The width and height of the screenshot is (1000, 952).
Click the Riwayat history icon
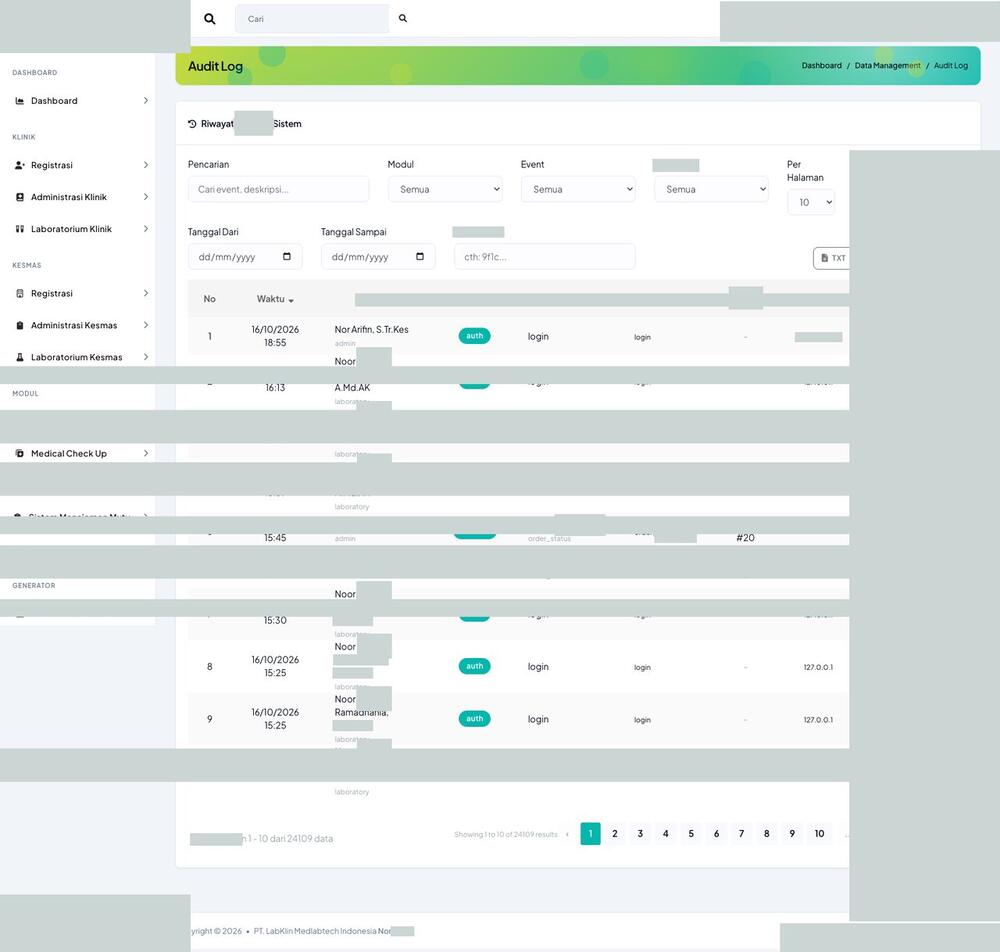pyautogui.click(x=192, y=124)
